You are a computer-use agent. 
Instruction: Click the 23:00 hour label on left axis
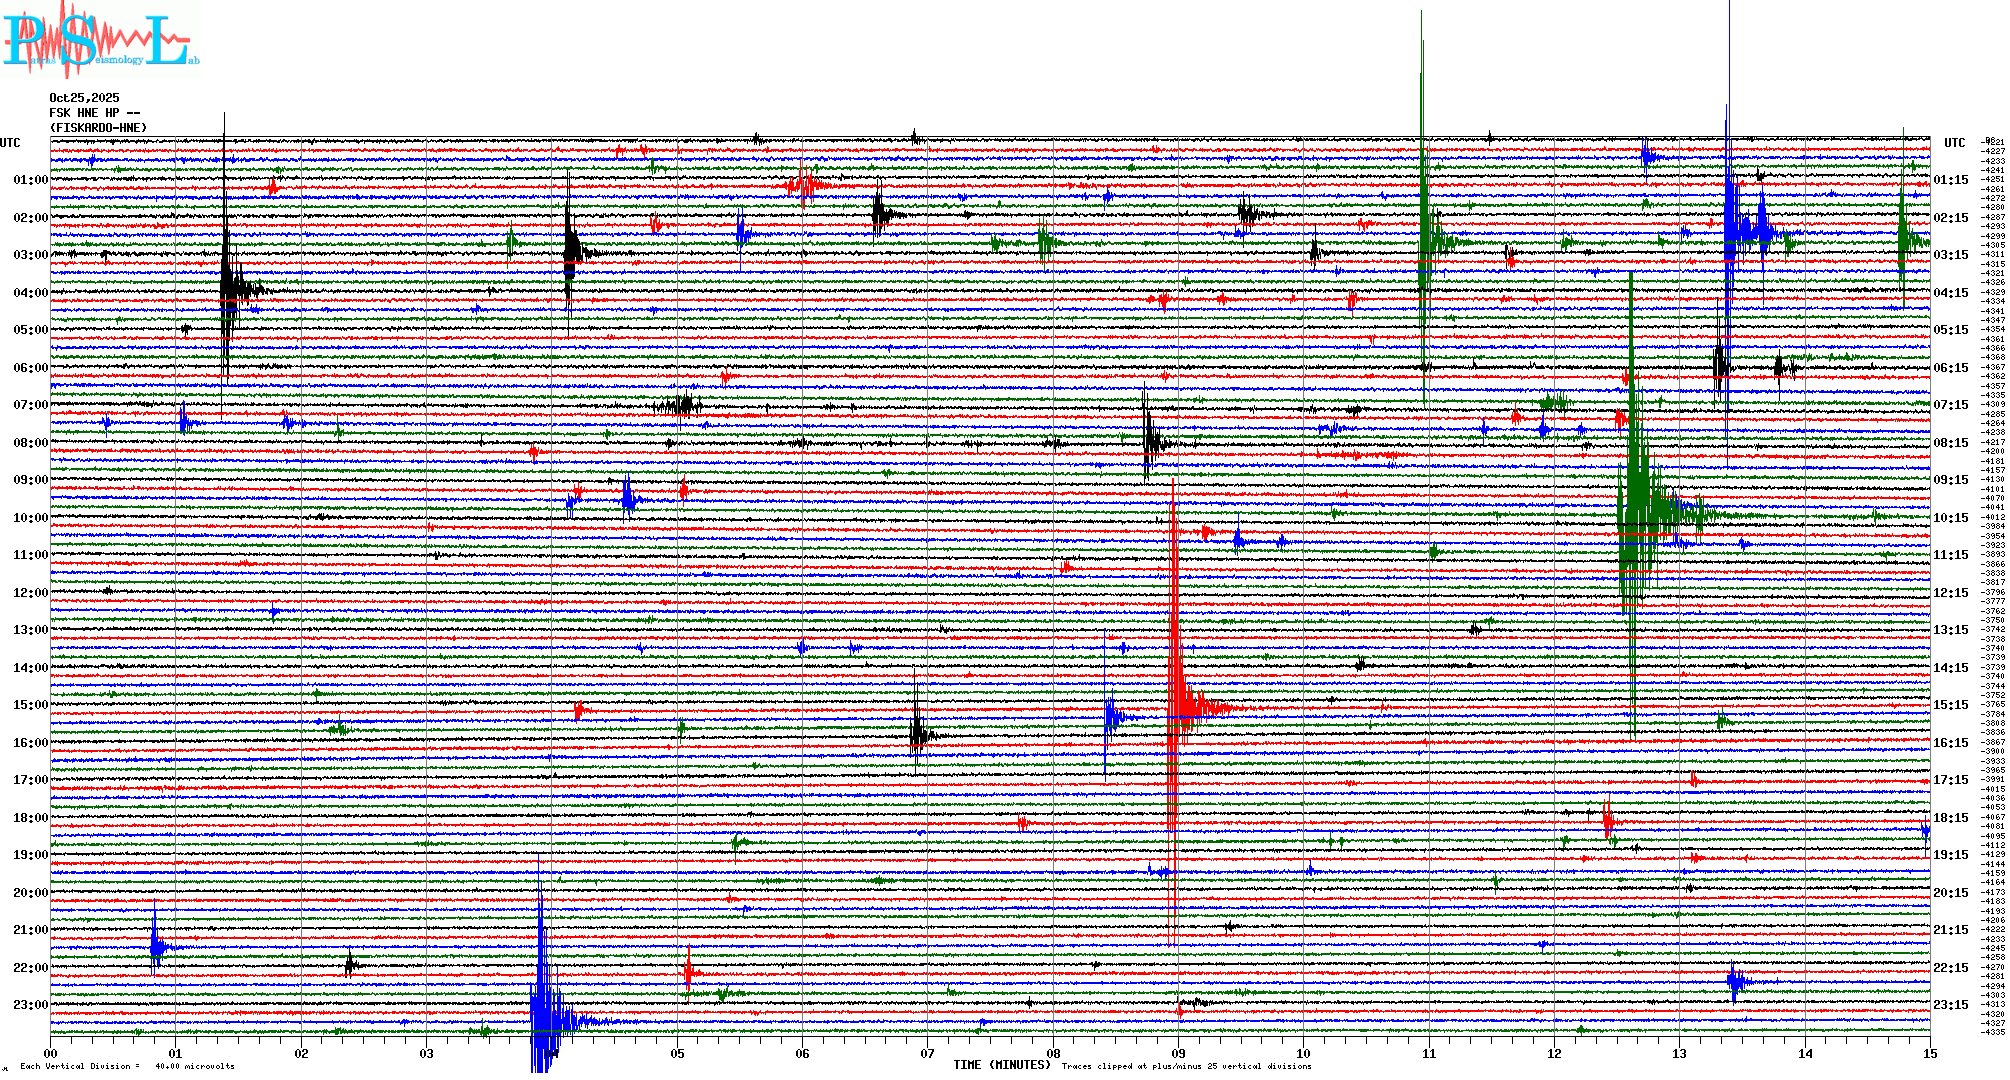click(30, 1005)
